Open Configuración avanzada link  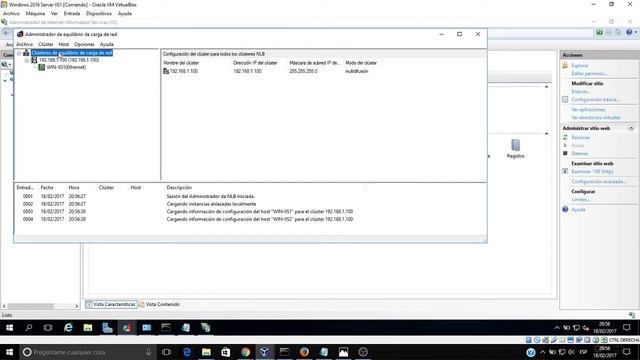[599, 182]
